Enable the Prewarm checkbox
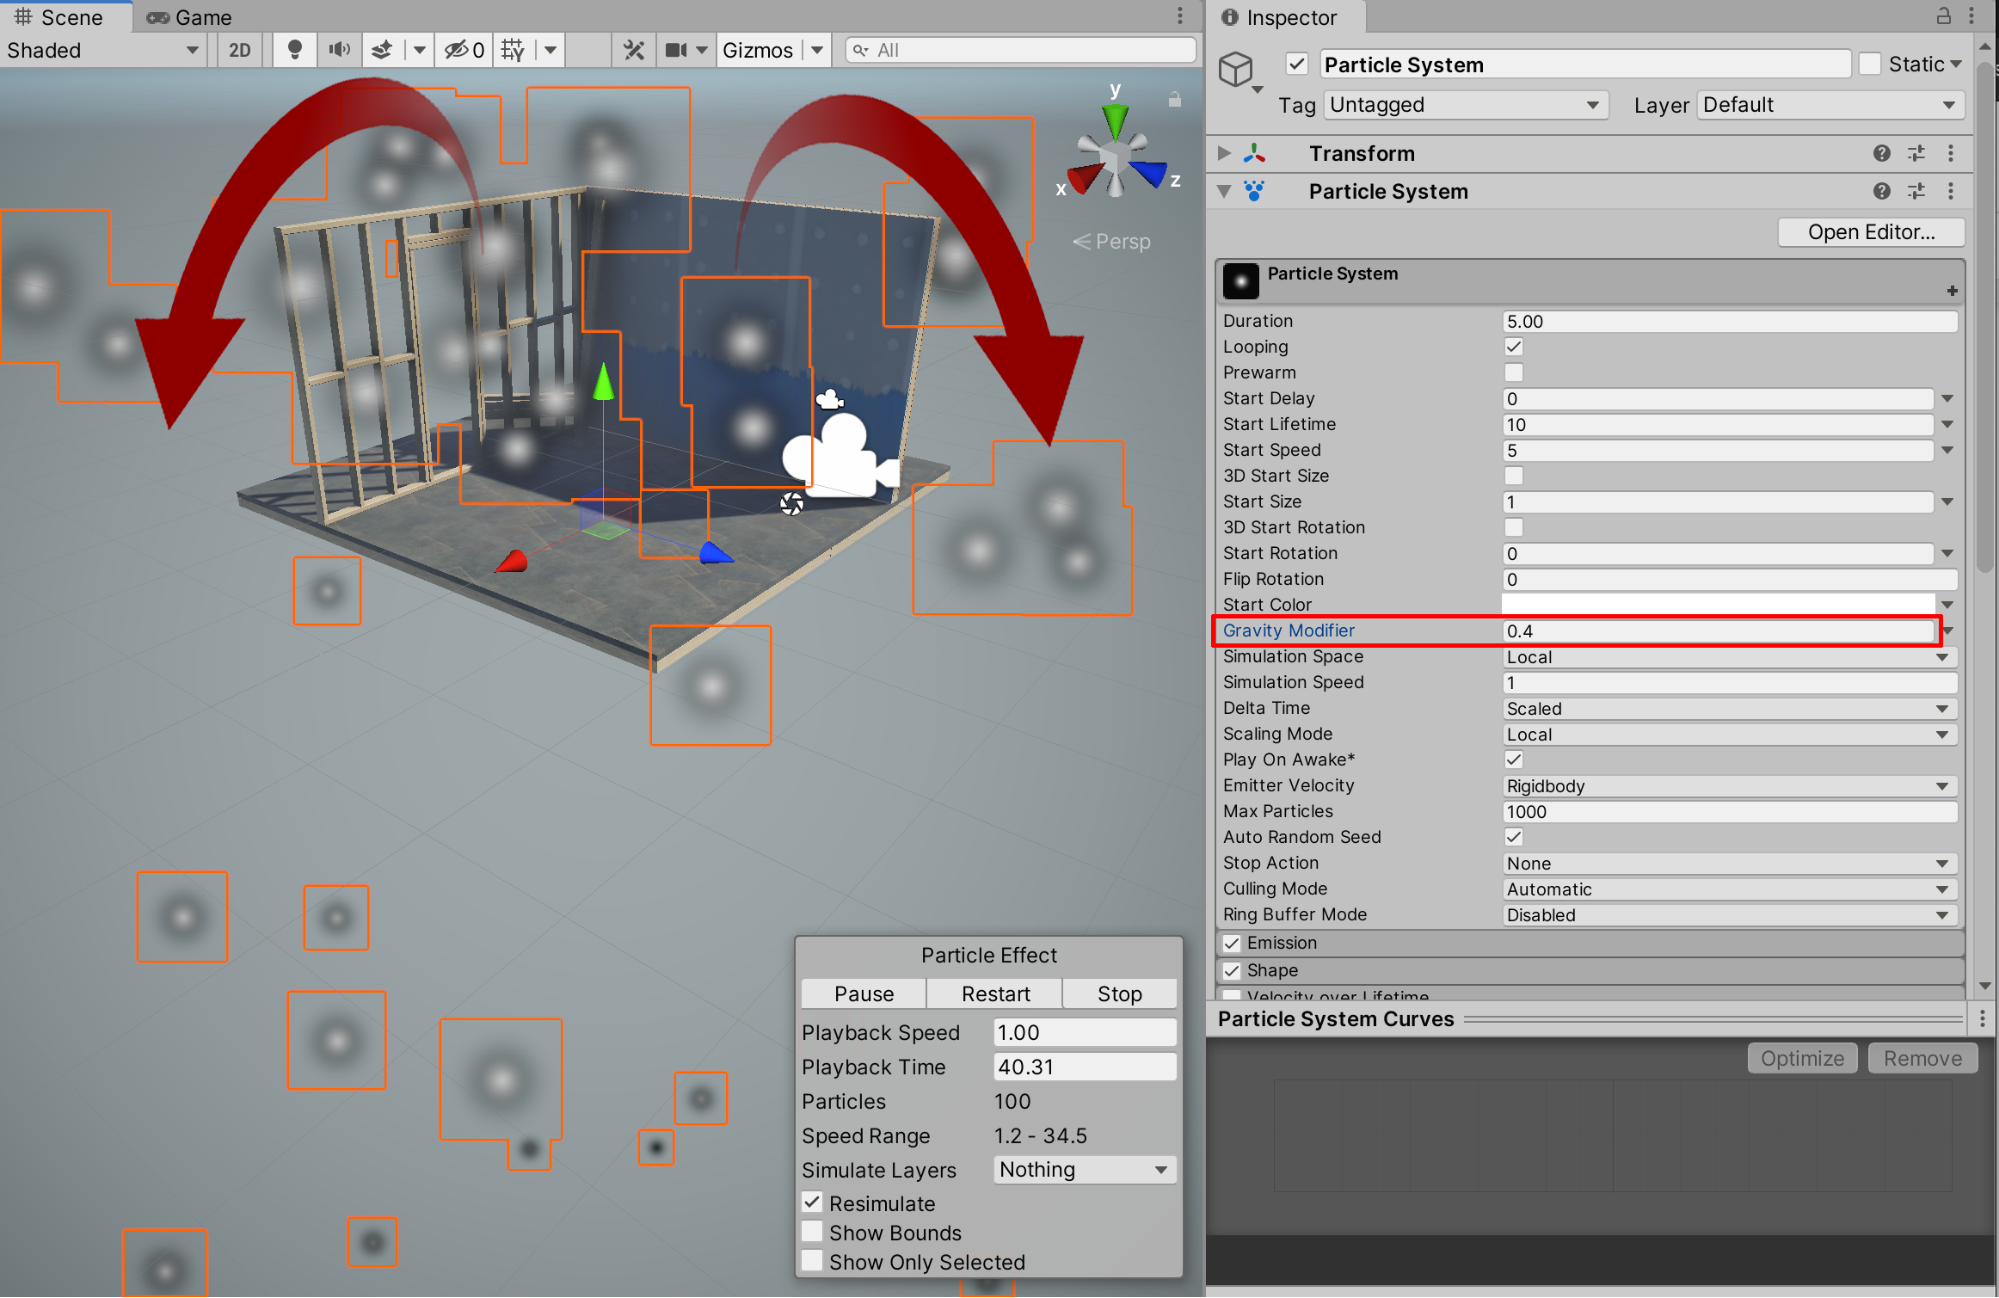Image resolution: width=1999 pixels, height=1298 pixels. pos(1513,373)
